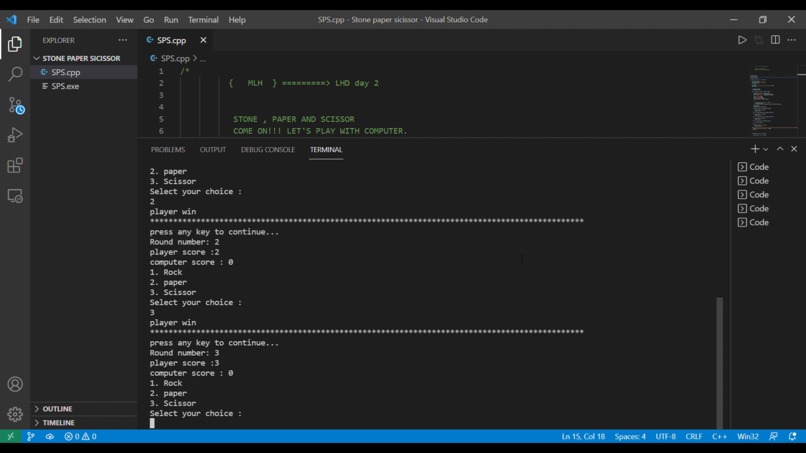This screenshot has height=453, width=806.
Task: Add a new terminal with plus icon
Action: 755,149
